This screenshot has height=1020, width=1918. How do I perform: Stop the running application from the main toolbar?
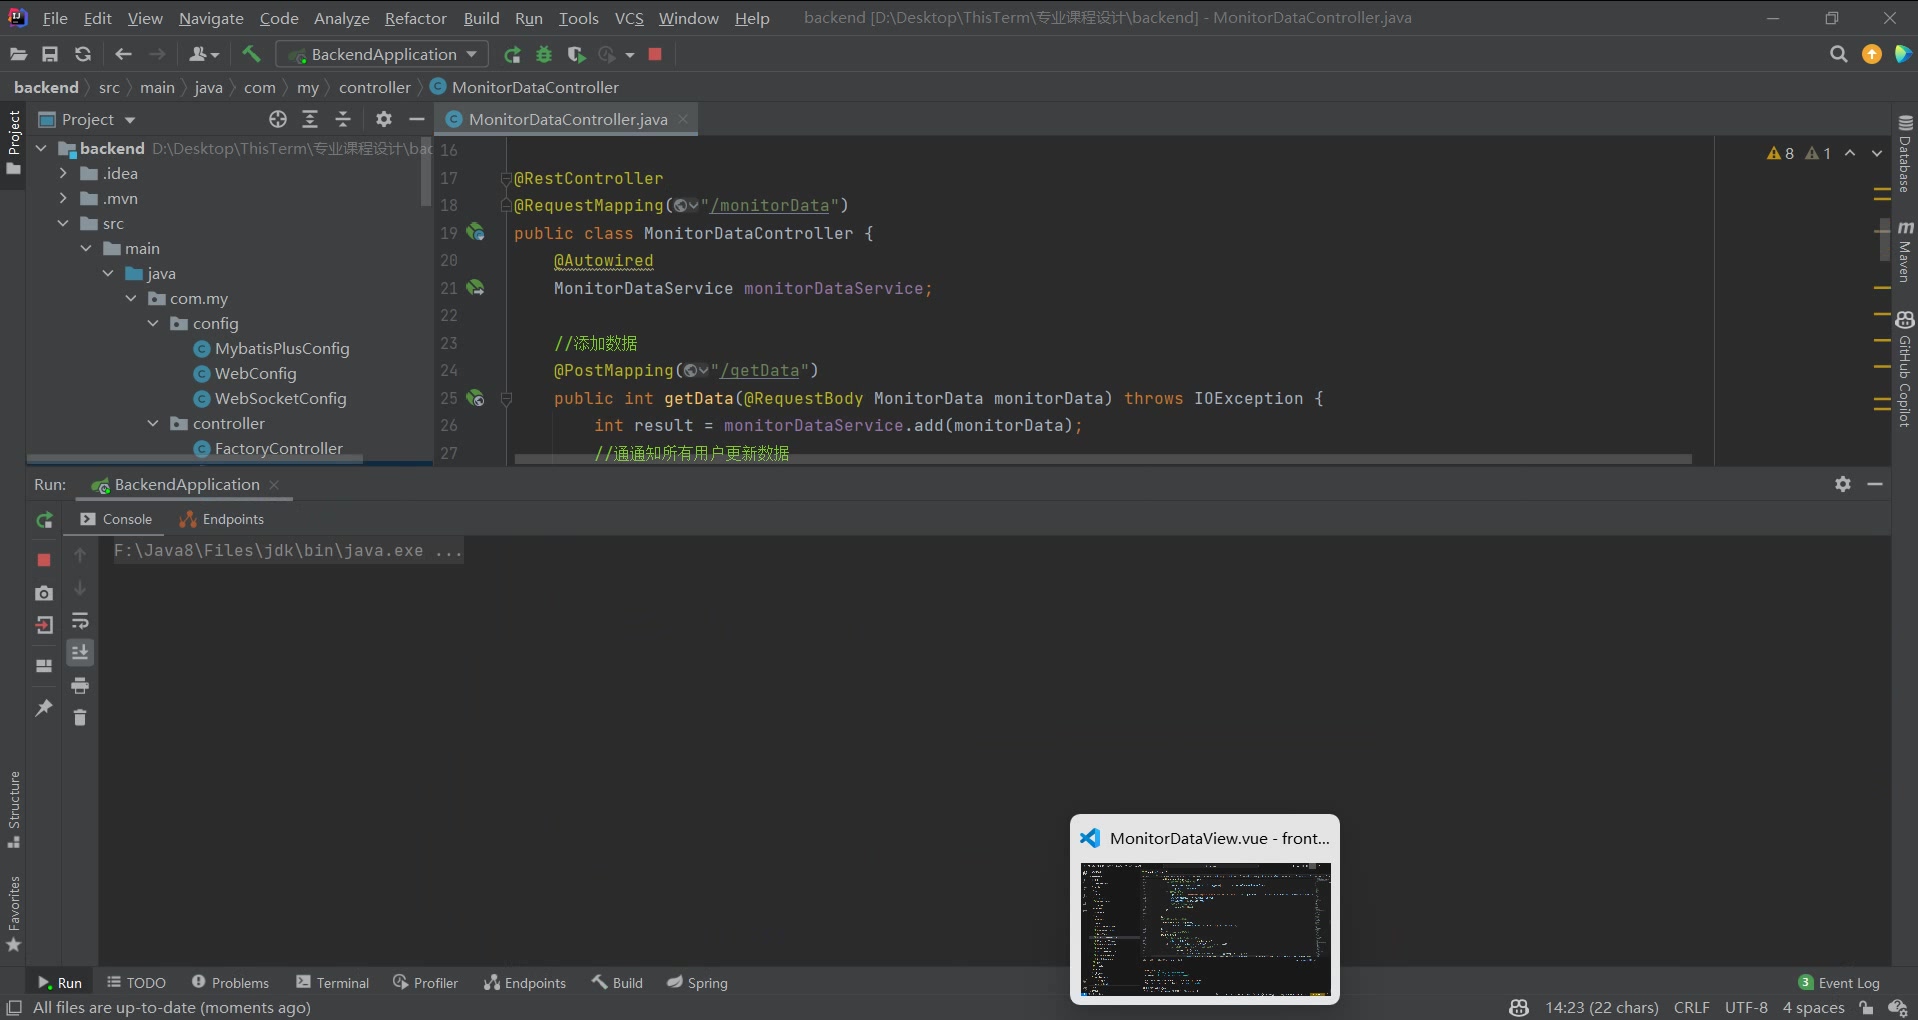click(x=655, y=54)
